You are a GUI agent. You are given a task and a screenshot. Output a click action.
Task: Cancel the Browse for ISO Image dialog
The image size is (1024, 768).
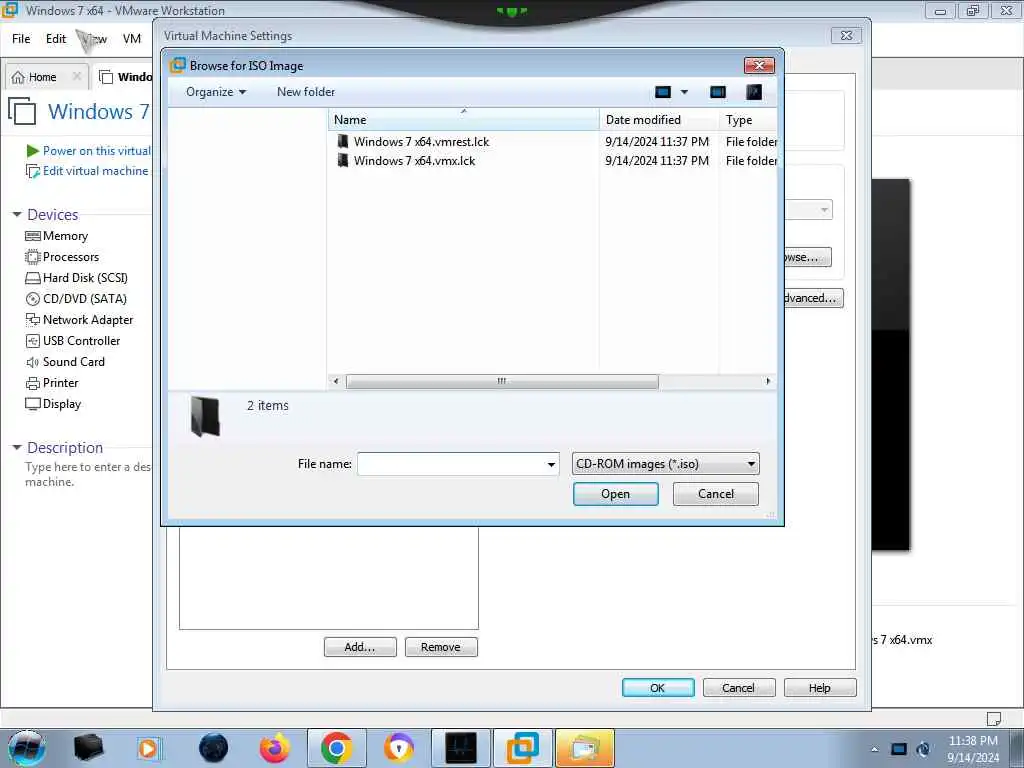715,494
